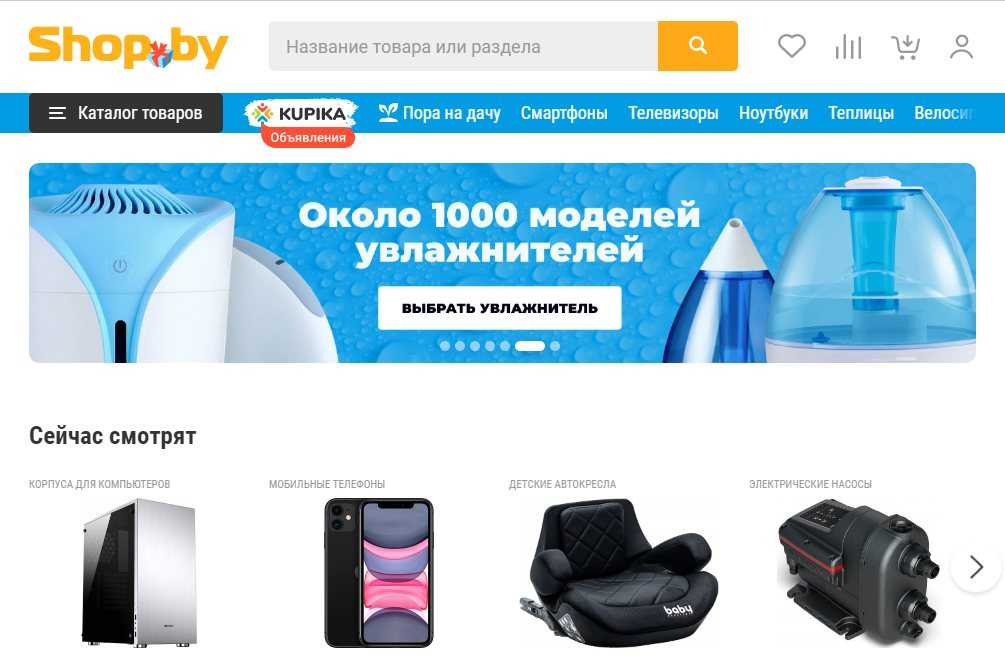The image size is (1005, 655).
Task: Select the third banner carousel dot
Action: pyautogui.click(x=475, y=345)
